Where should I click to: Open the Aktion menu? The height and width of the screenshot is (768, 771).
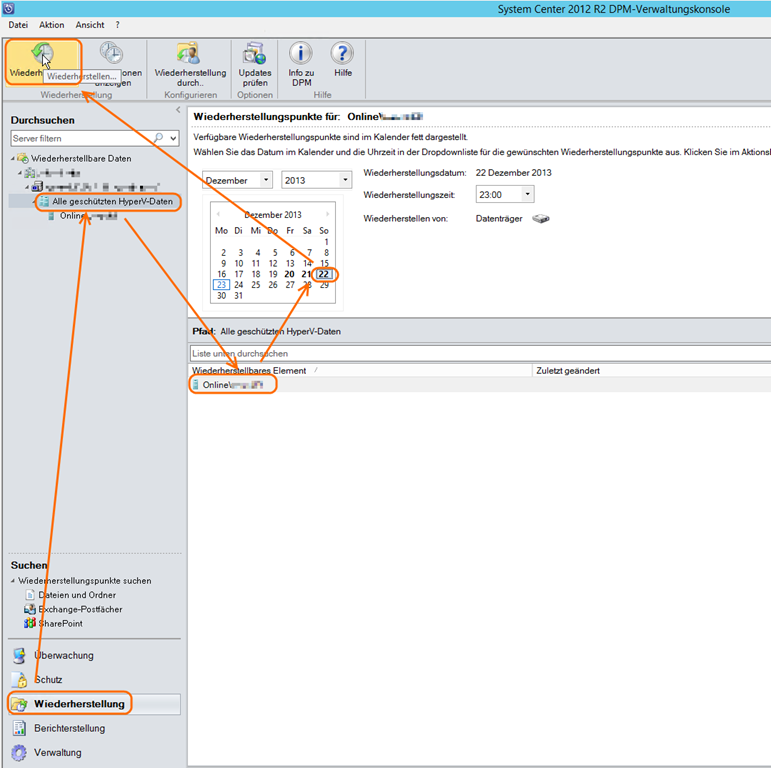(51, 24)
